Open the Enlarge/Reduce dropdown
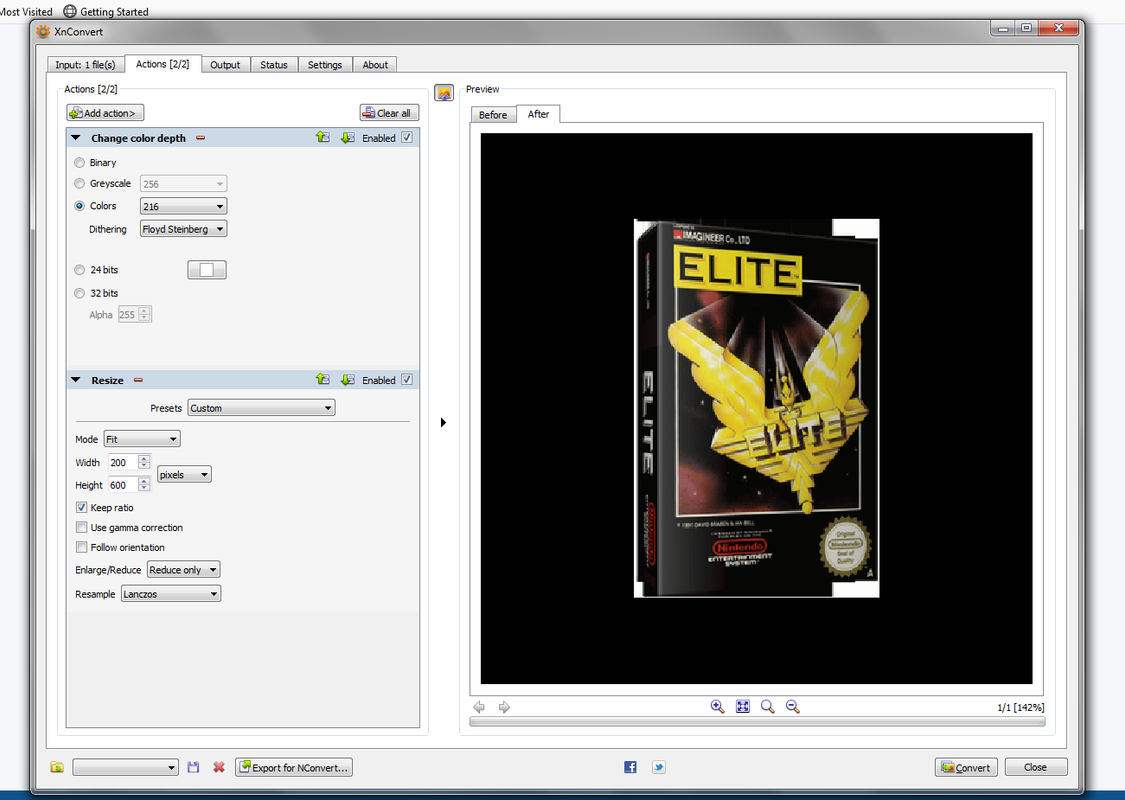1125x800 pixels. click(x=184, y=570)
